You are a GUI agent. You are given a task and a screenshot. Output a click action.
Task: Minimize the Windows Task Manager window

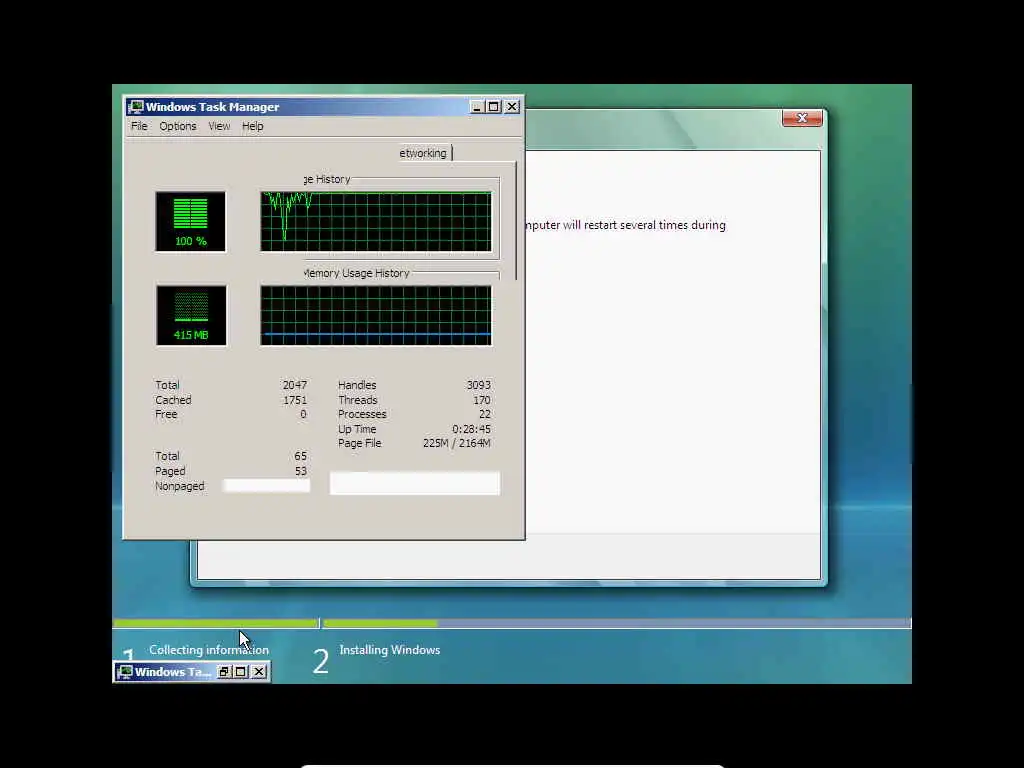coord(477,106)
